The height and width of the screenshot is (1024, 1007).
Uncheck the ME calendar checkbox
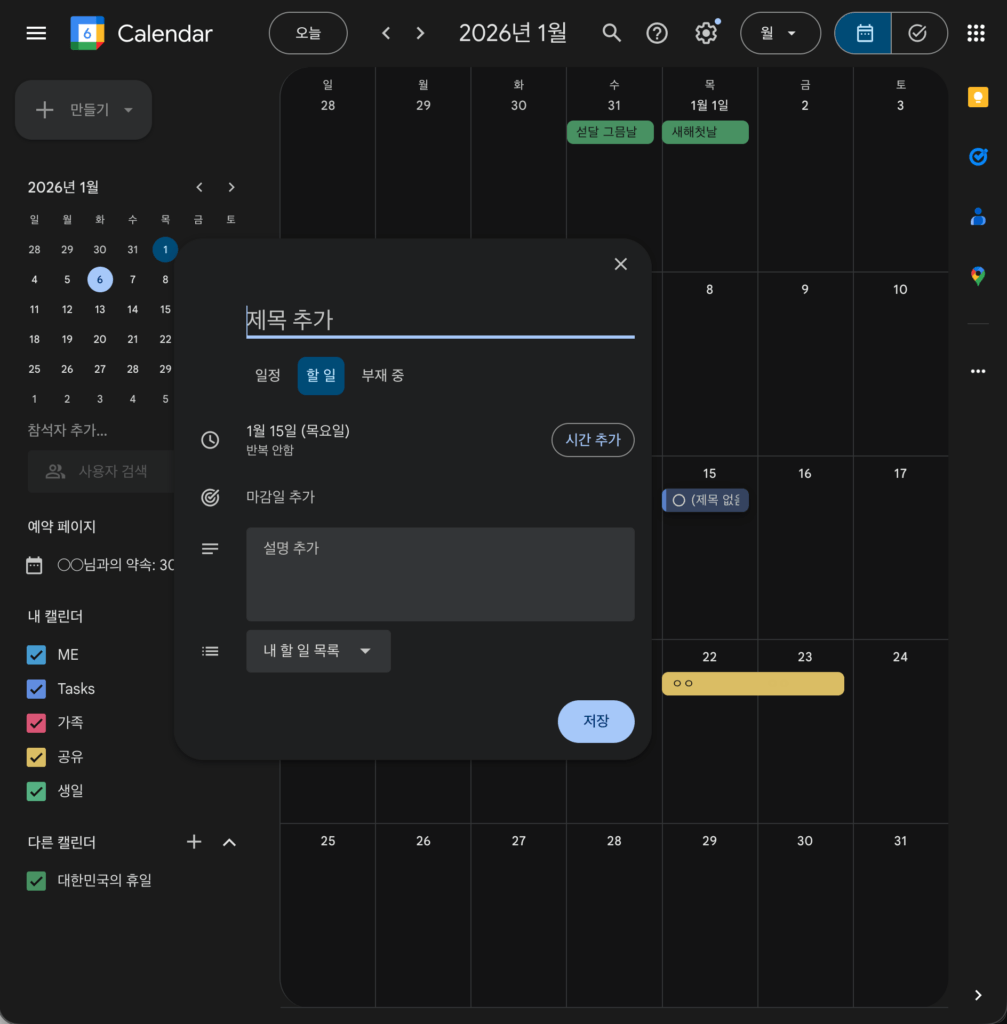[37, 655]
